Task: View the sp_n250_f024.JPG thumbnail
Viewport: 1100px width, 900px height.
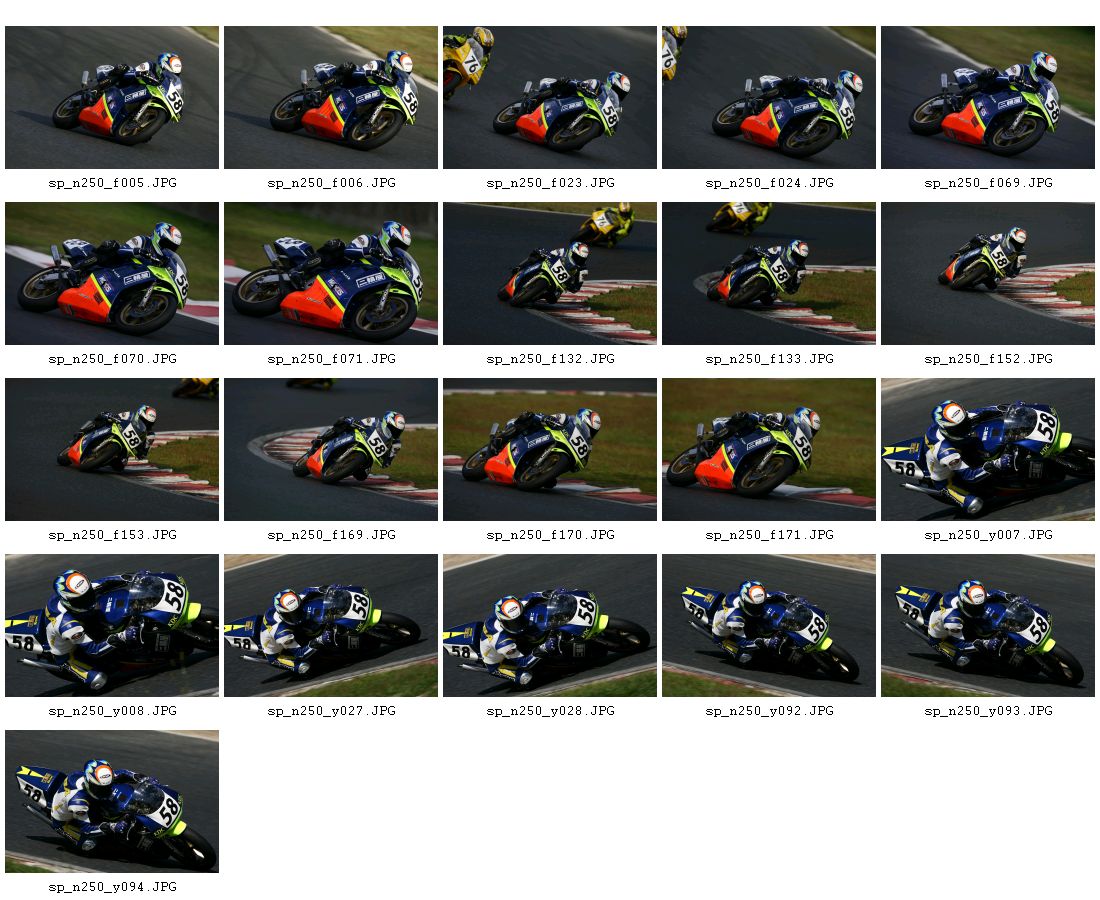Action: point(768,98)
